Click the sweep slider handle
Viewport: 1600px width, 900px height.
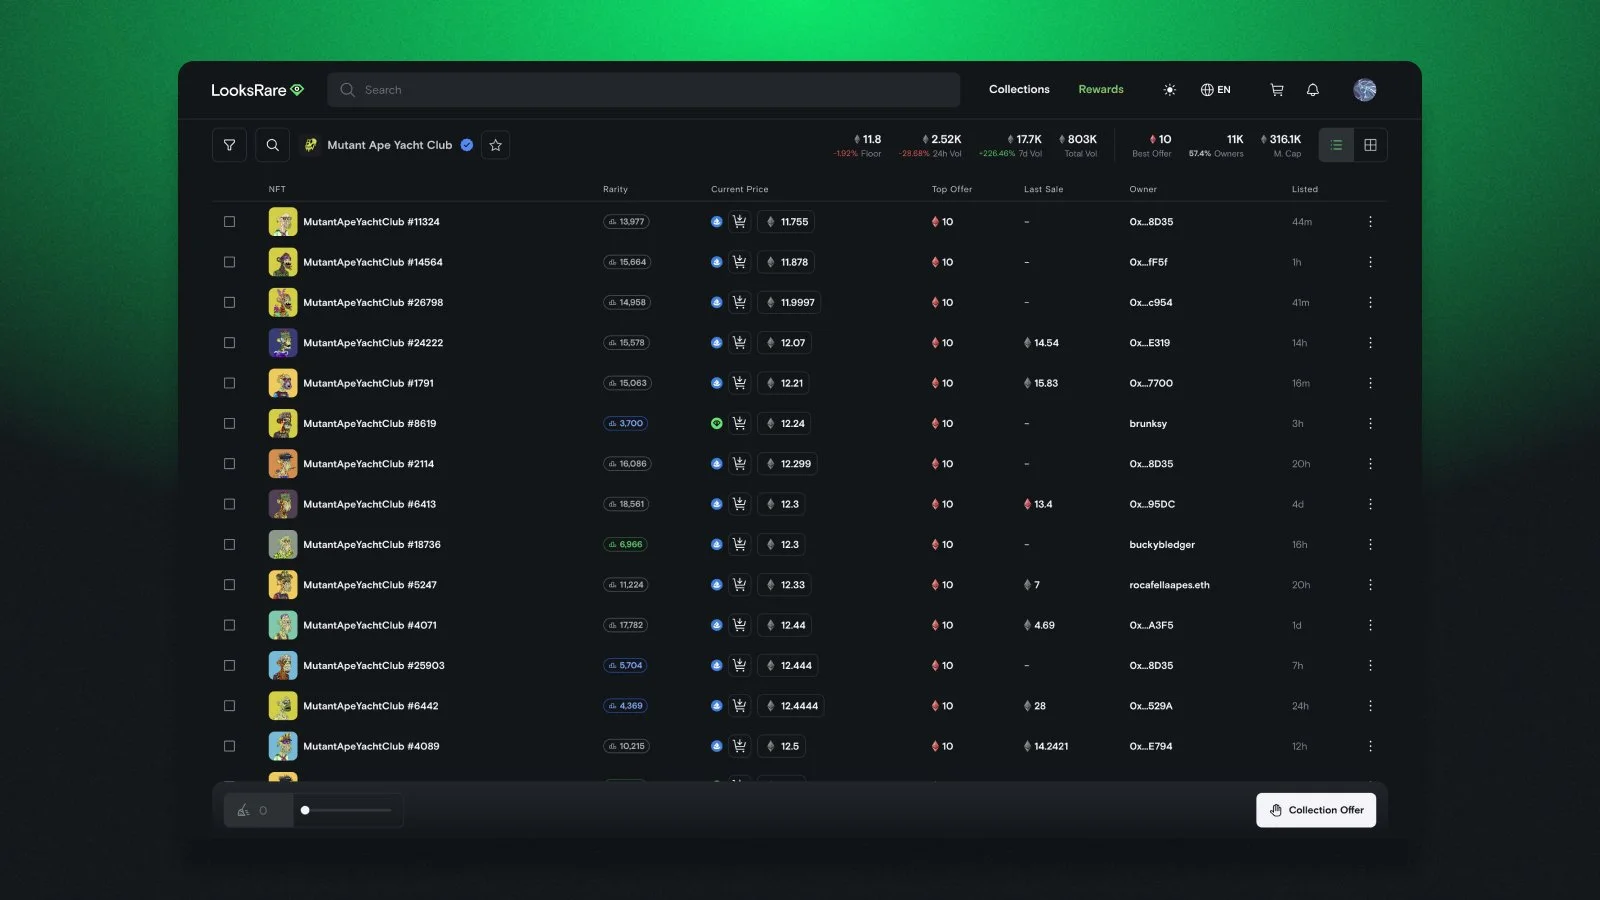305,810
